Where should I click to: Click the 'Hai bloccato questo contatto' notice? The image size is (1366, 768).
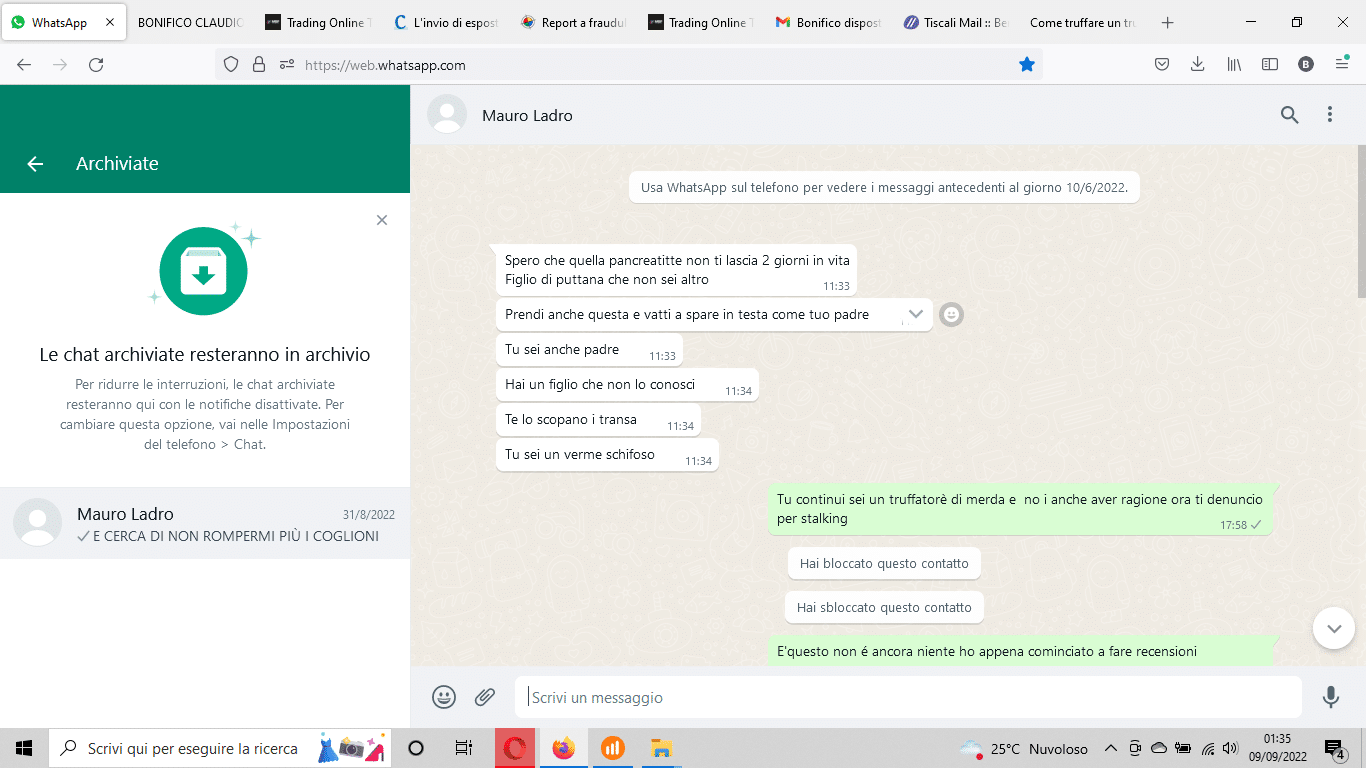pyautogui.click(x=884, y=563)
